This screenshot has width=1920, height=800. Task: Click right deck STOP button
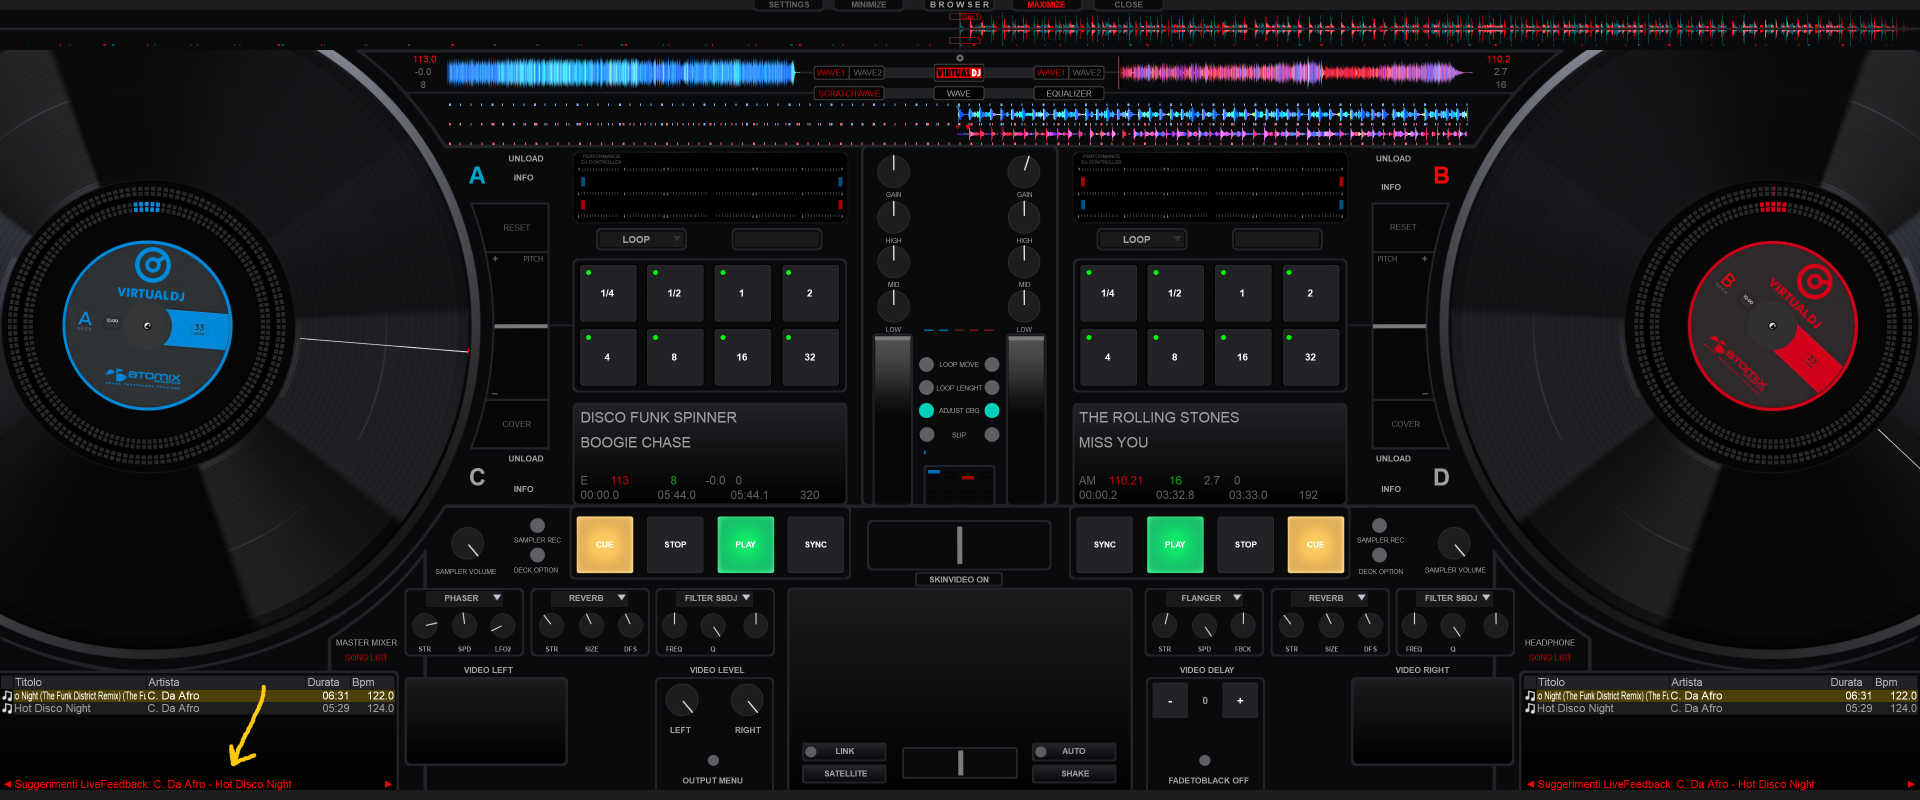pyautogui.click(x=1245, y=544)
